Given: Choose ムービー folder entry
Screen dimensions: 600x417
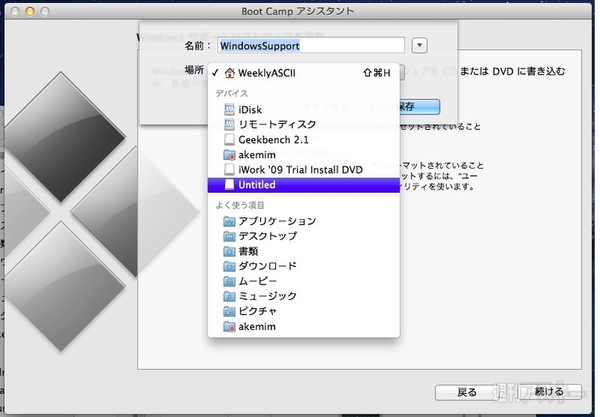Looking at the screenshot, I should (x=304, y=282).
